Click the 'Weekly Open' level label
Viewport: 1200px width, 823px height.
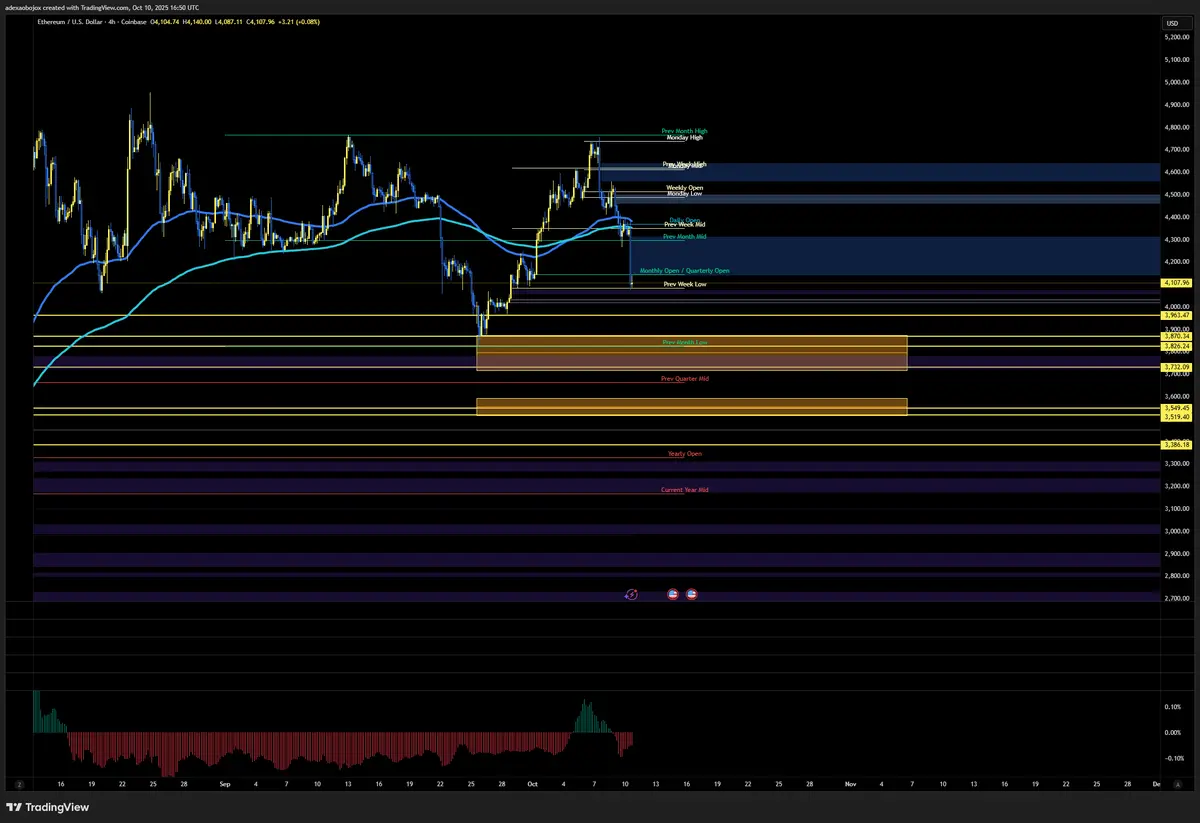click(685, 187)
